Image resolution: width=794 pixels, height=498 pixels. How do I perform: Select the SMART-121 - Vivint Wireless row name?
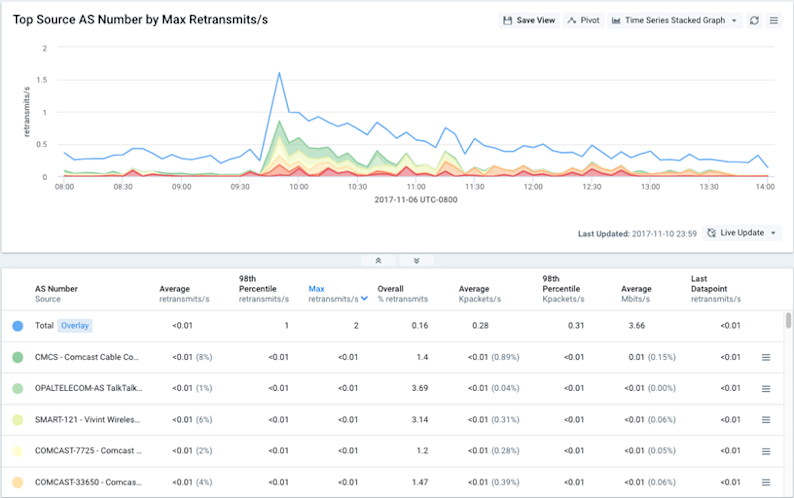click(87, 420)
